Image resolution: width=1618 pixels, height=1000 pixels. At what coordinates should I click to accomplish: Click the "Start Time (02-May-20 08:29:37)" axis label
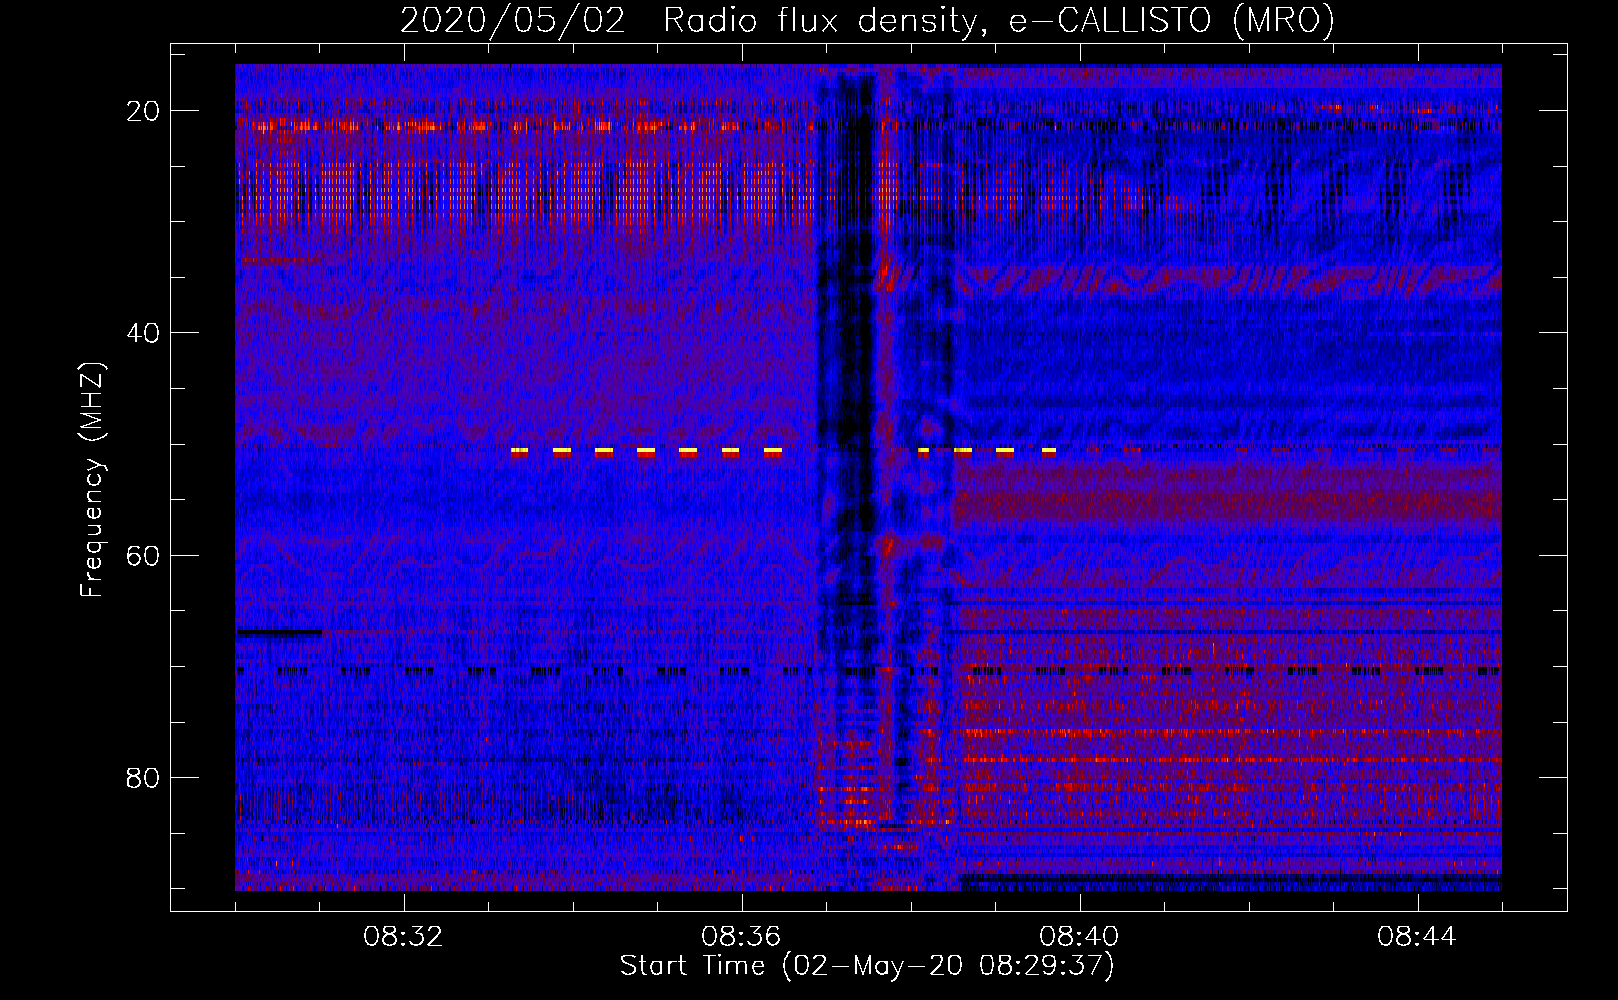click(867, 966)
